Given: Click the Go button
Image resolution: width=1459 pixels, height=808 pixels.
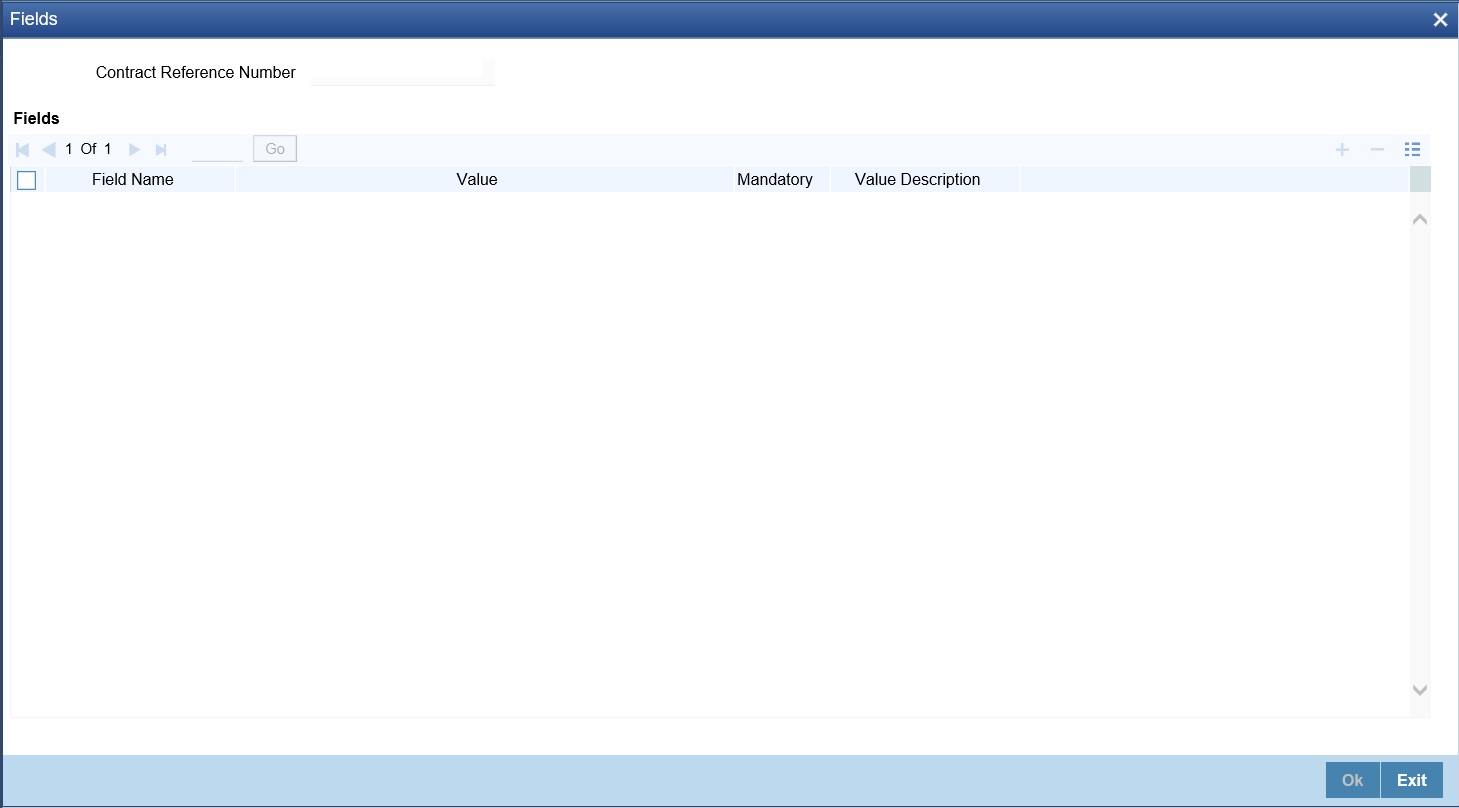Looking at the screenshot, I should click(275, 149).
